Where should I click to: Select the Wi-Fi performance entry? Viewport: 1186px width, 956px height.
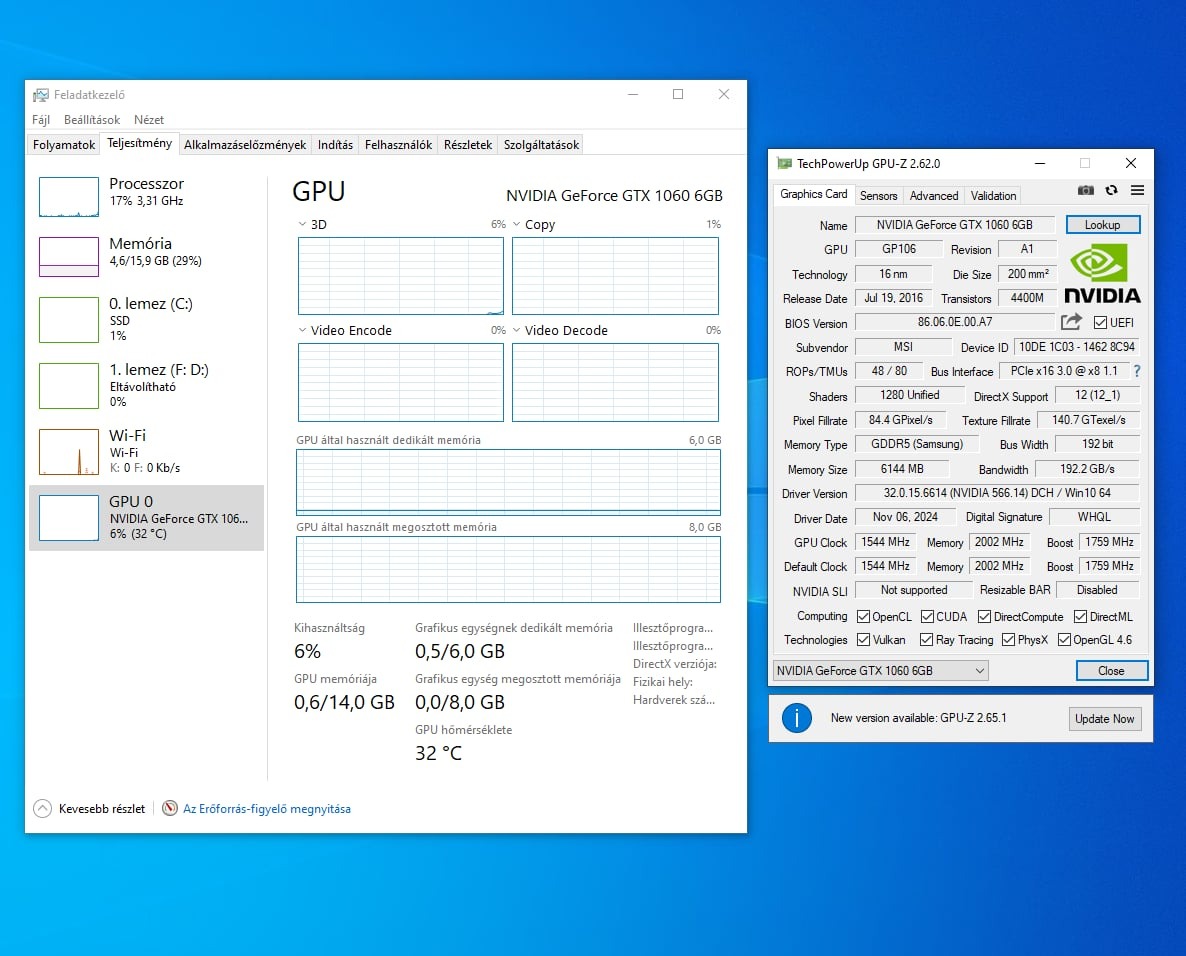pyautogui.click(x=146, y=451)
